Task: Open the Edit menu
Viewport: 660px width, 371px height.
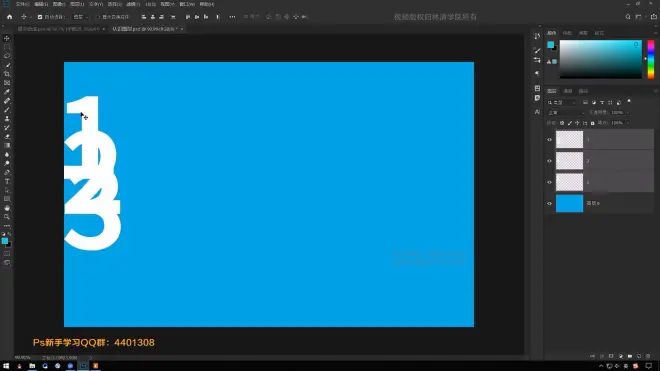Action: pos(41,4)
